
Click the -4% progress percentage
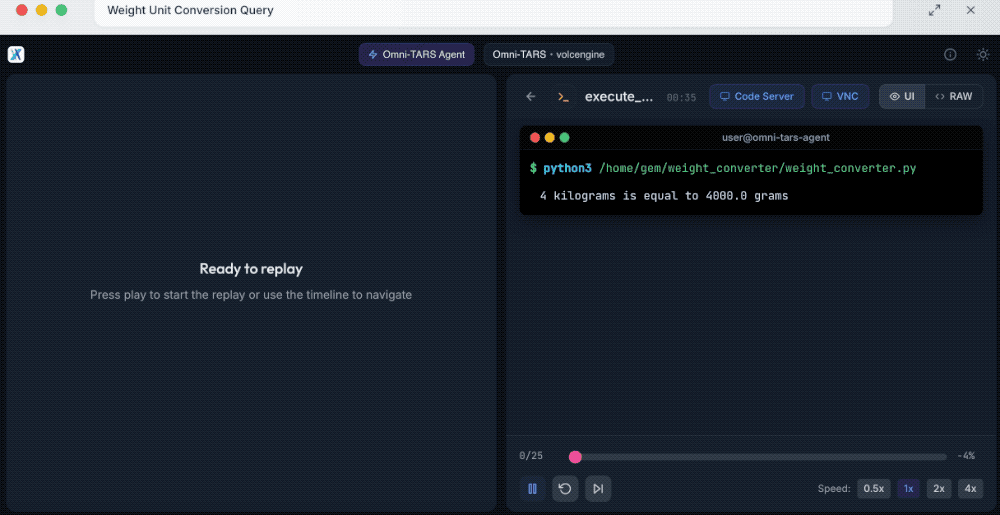pyautogui.click(x=966, y=456)
